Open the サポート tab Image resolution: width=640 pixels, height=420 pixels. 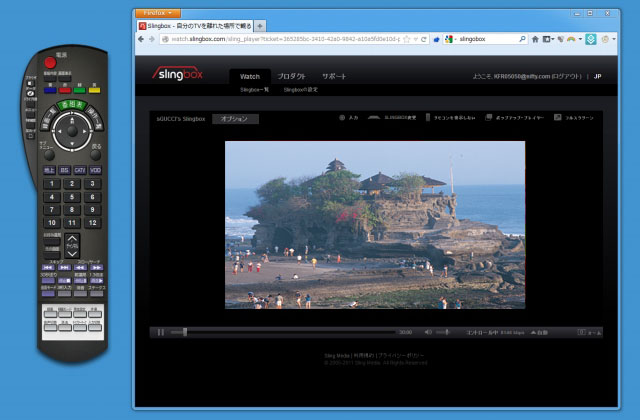tap(334, 76)
